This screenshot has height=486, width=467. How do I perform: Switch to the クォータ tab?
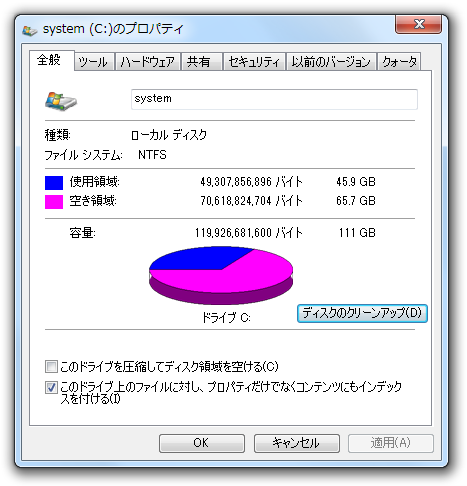pyautogui.click(x=399, y=62)
